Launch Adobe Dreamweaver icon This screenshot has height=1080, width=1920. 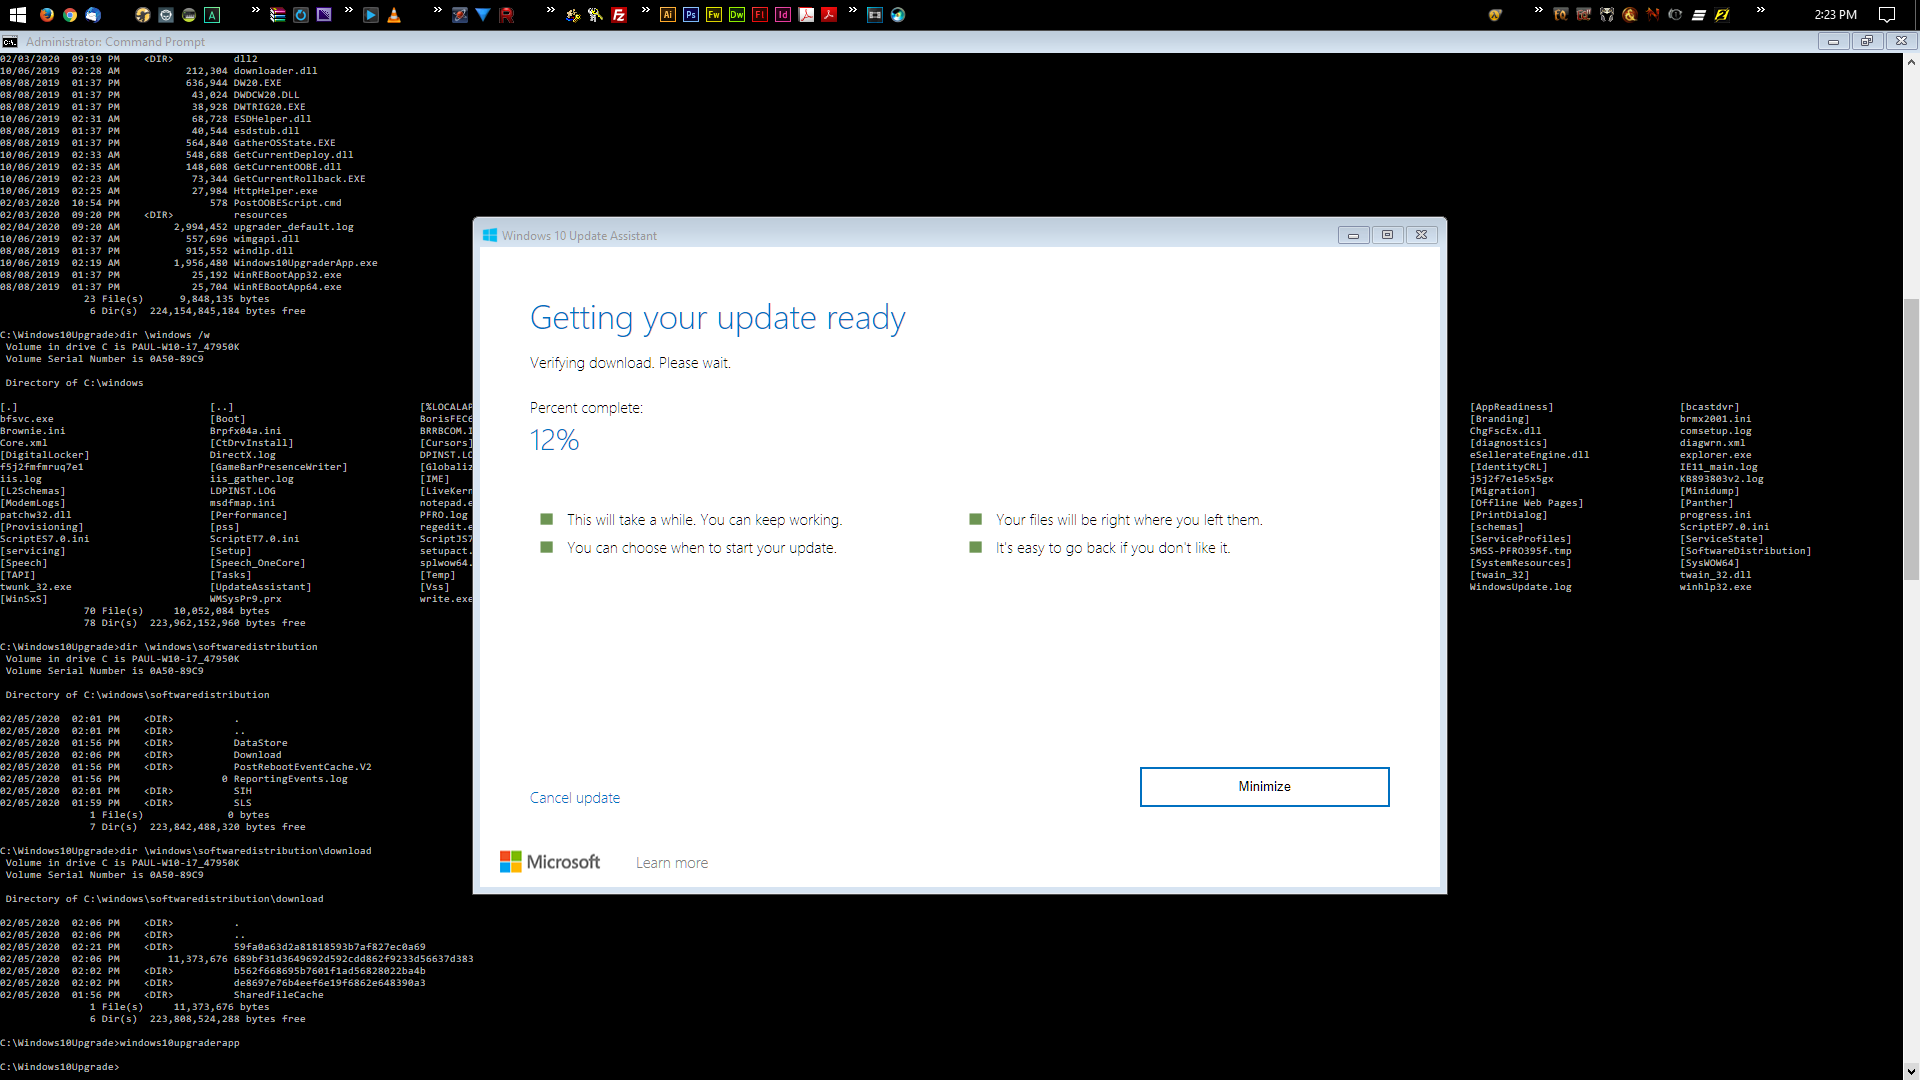coord(737,15)
